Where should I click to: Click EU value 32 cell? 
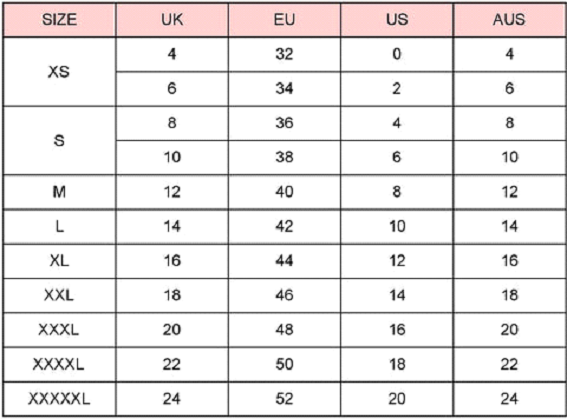(x=284, y=54)
